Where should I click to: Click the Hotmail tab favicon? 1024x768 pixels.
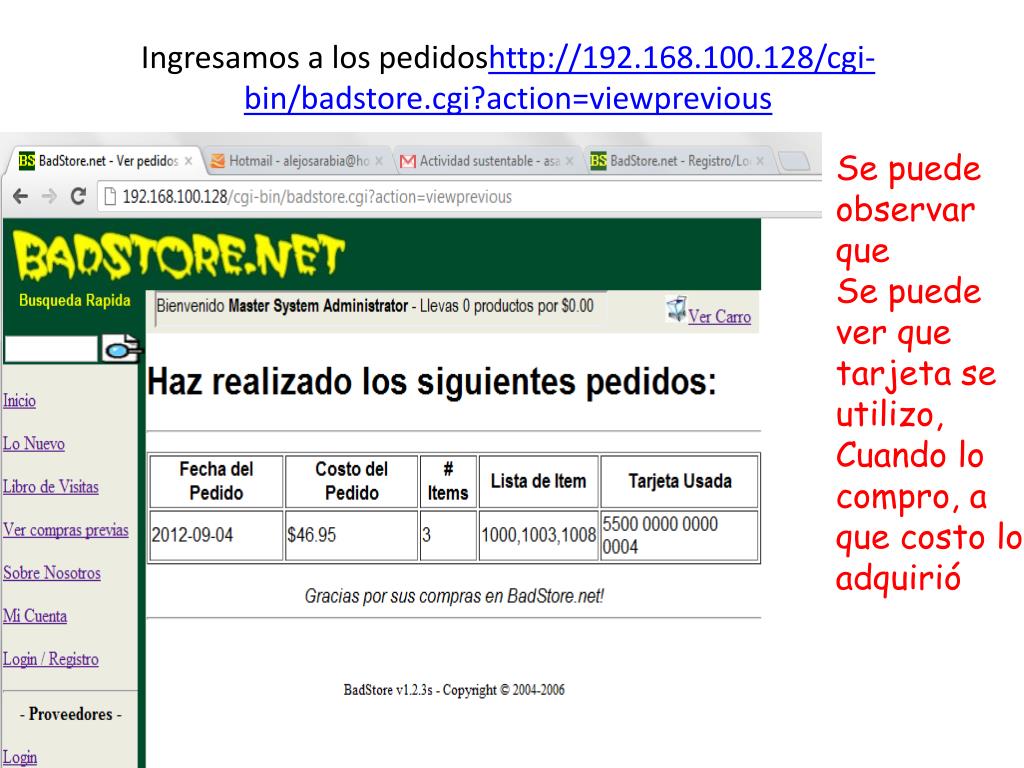tap(217, 161)
